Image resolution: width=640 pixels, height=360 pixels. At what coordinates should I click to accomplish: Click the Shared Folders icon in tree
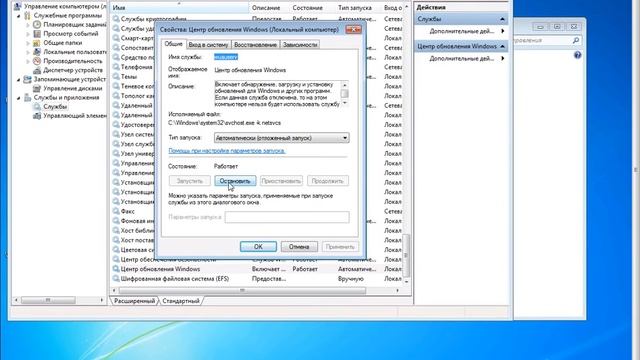point(37,42)
